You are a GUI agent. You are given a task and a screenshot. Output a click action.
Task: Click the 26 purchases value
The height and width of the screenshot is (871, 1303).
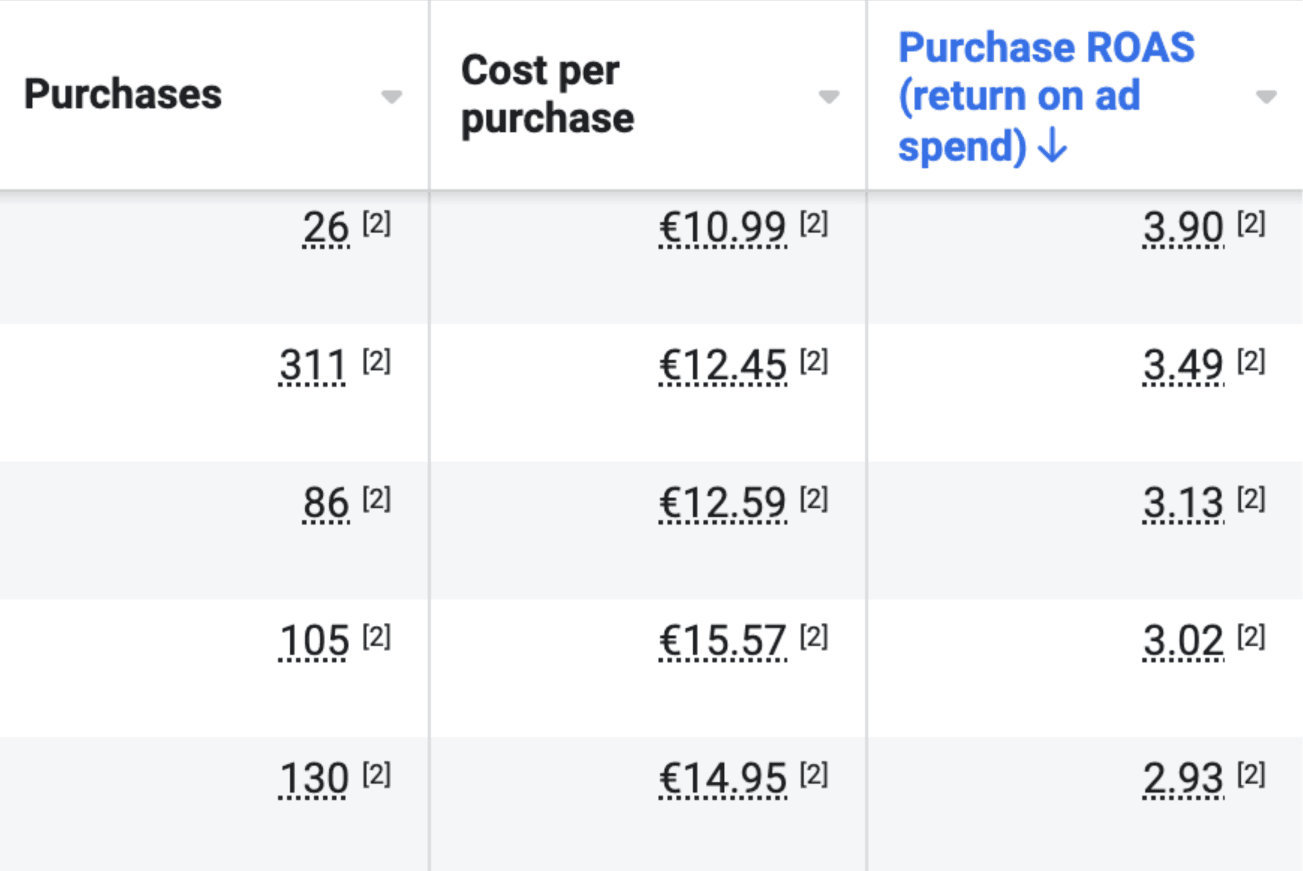[326, 229]
